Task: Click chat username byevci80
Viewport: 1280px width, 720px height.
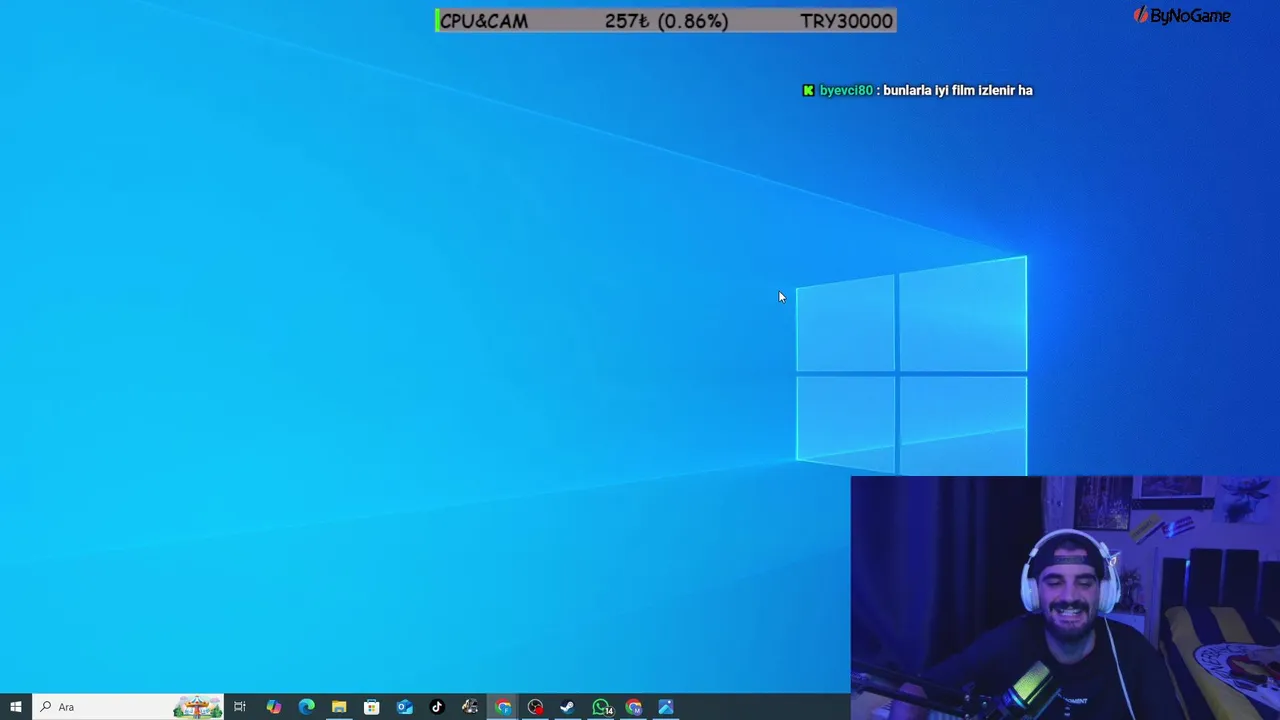Action: point(846,90)
